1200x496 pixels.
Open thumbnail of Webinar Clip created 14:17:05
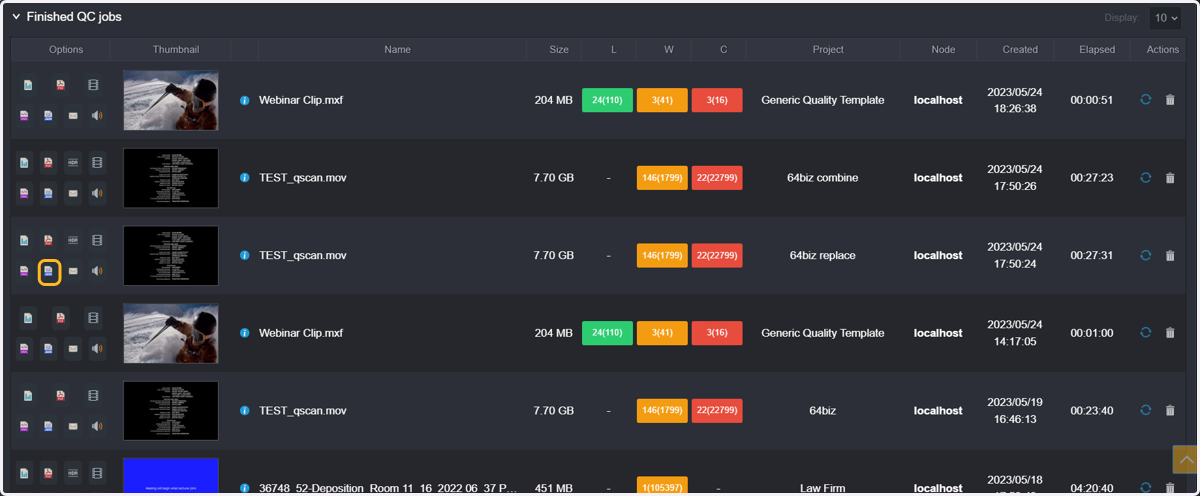(171, 333)
